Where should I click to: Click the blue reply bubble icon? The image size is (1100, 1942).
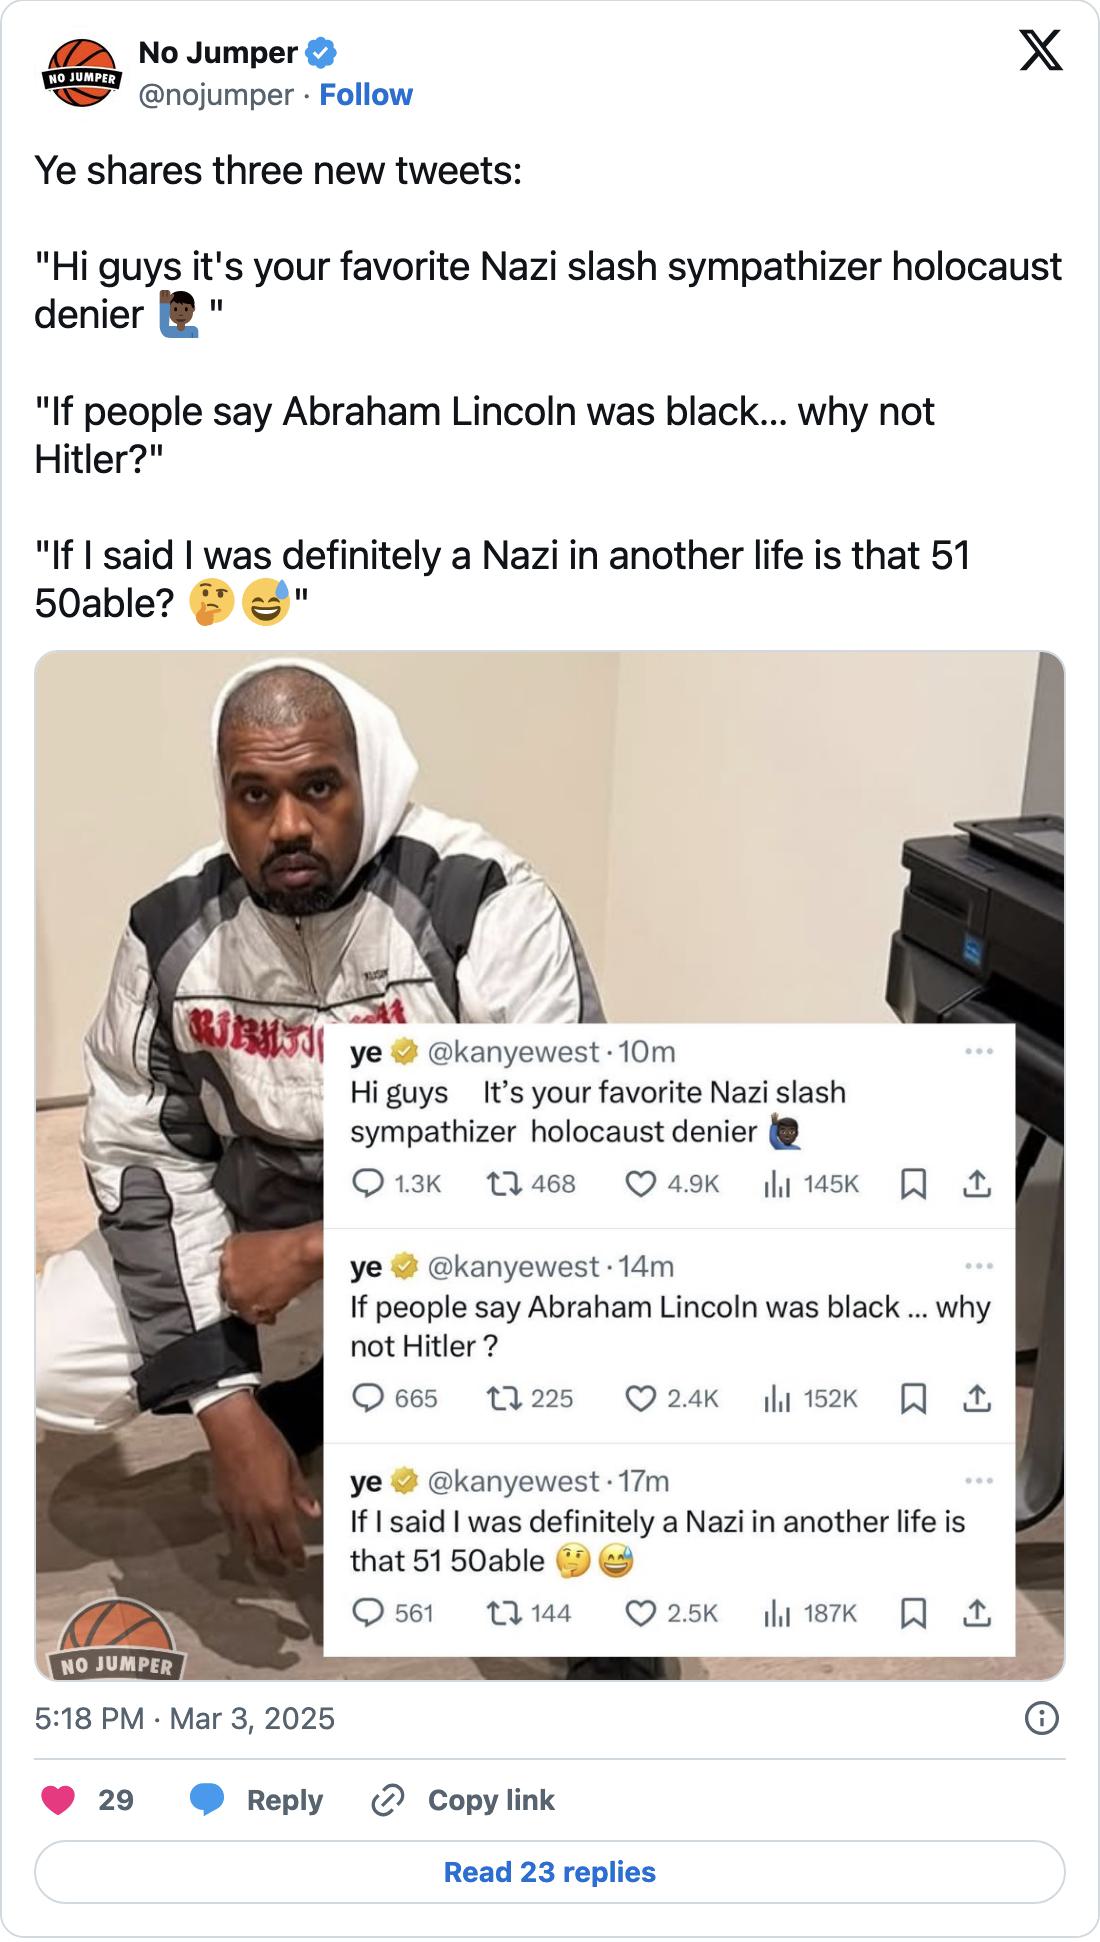coord(207,1800)
